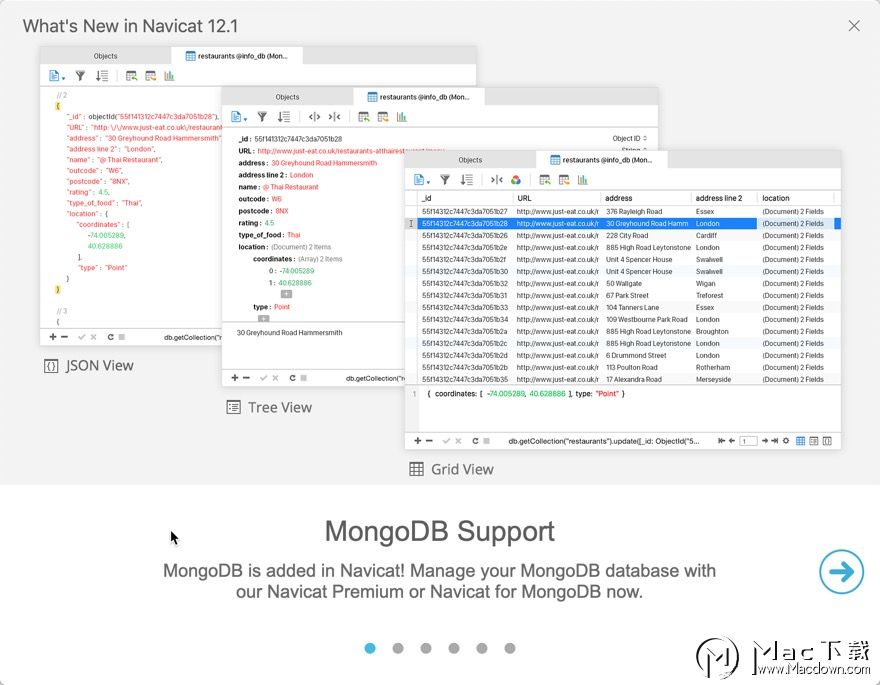
Task: Close the What's New in Navicat dialog
Action: pyautogui.click(x=854, y=26)
